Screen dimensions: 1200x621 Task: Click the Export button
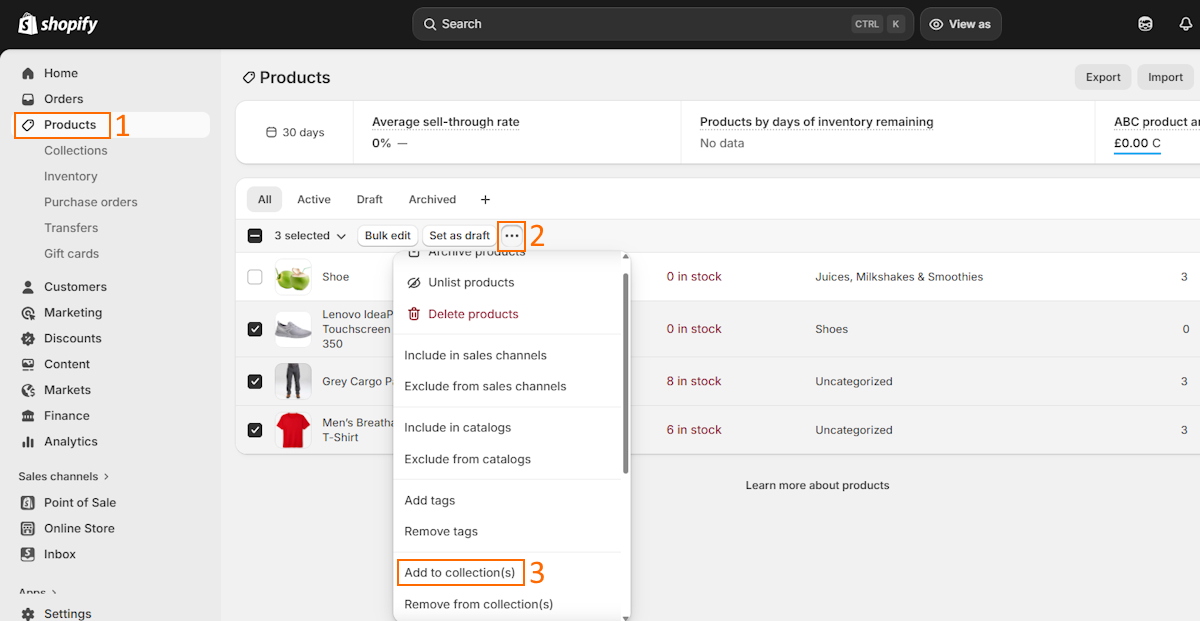(1102, 77)
